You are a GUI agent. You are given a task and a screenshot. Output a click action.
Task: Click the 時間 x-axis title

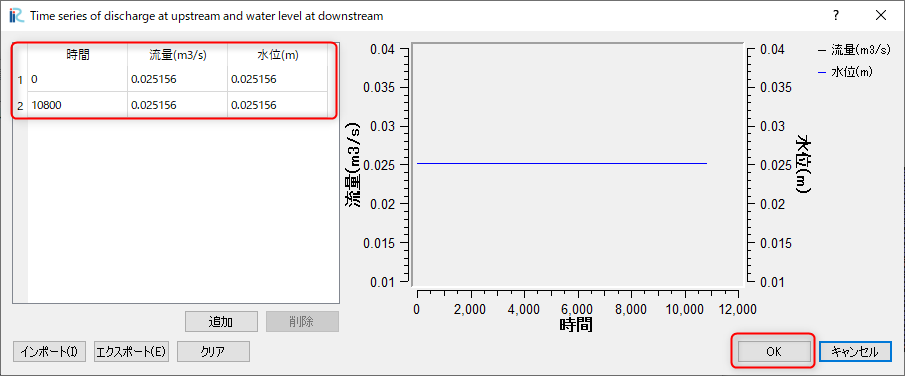pyautogui.click(x=575, y=325)
